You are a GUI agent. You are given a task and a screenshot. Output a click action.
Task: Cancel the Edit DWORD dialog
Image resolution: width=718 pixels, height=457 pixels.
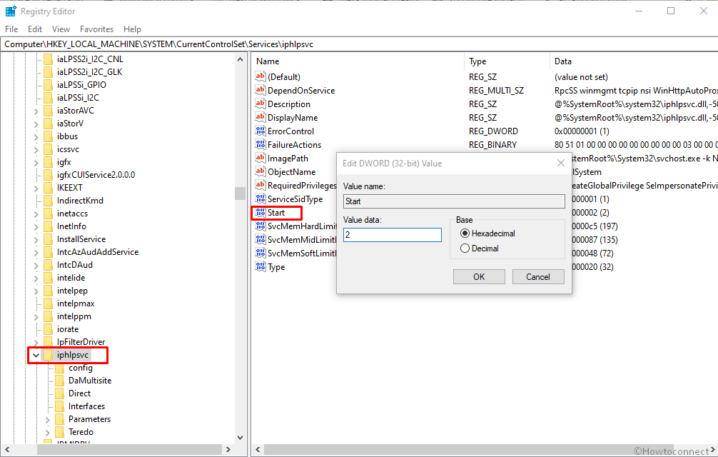pyautogui.click(x=538, y=277)
